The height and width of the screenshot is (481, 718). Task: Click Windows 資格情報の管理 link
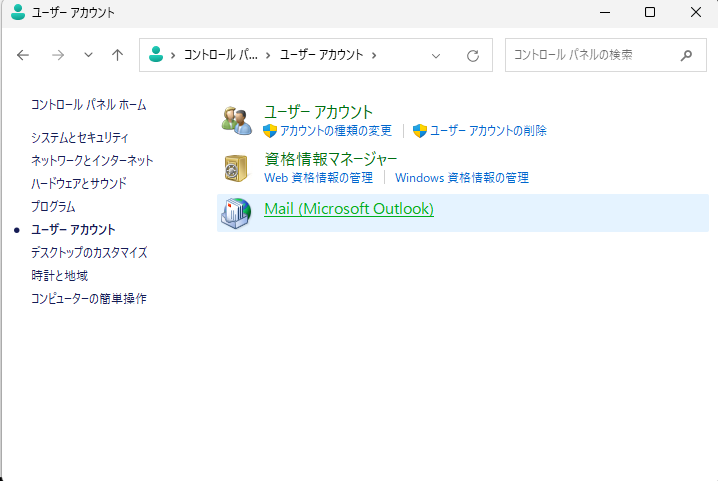pyautogui.click(x=461, y=178)
